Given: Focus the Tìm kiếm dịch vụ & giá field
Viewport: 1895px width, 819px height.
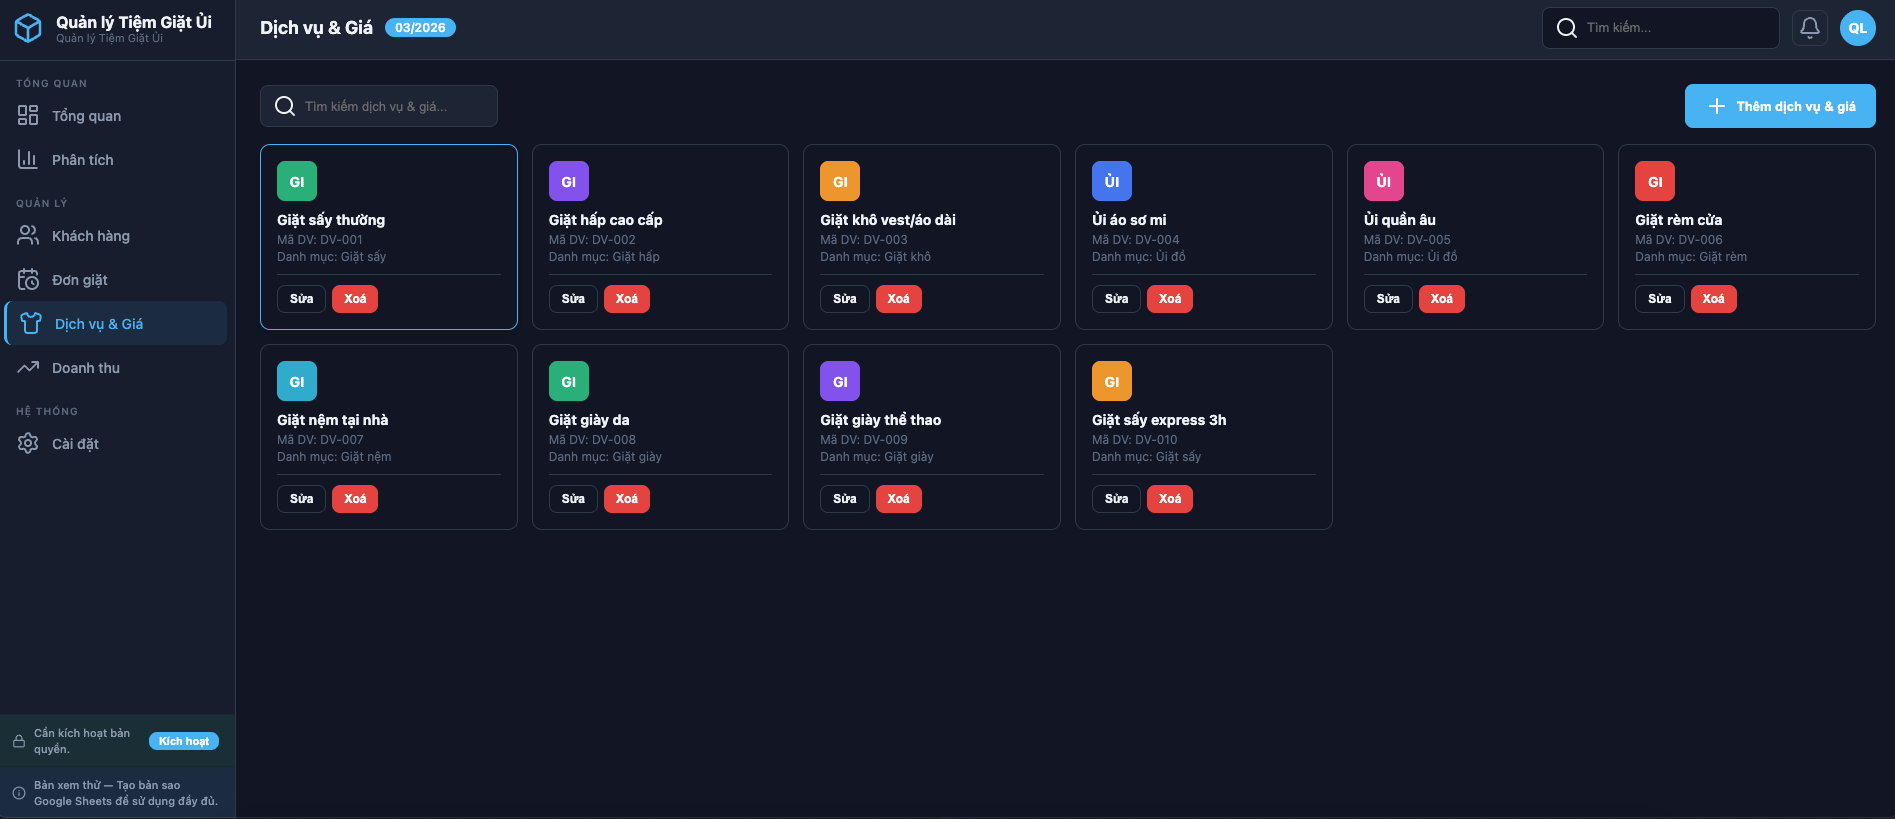Looking at the screenshot, I should [390, 106].
